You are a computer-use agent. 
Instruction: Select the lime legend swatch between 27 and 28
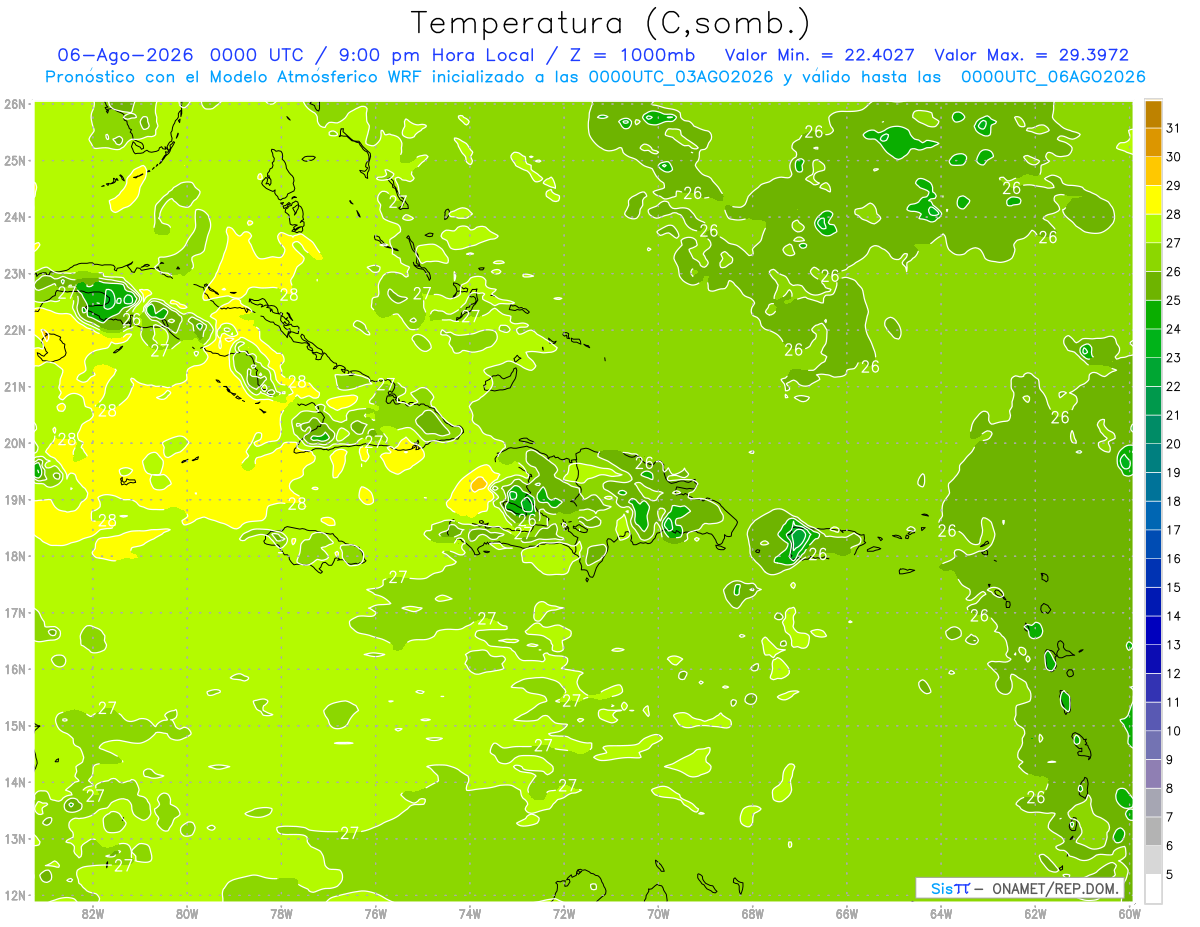pos(1153,229)
